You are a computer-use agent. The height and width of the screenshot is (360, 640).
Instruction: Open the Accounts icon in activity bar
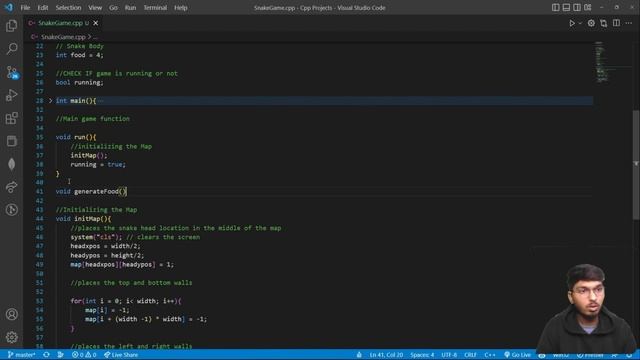(11, 314)
